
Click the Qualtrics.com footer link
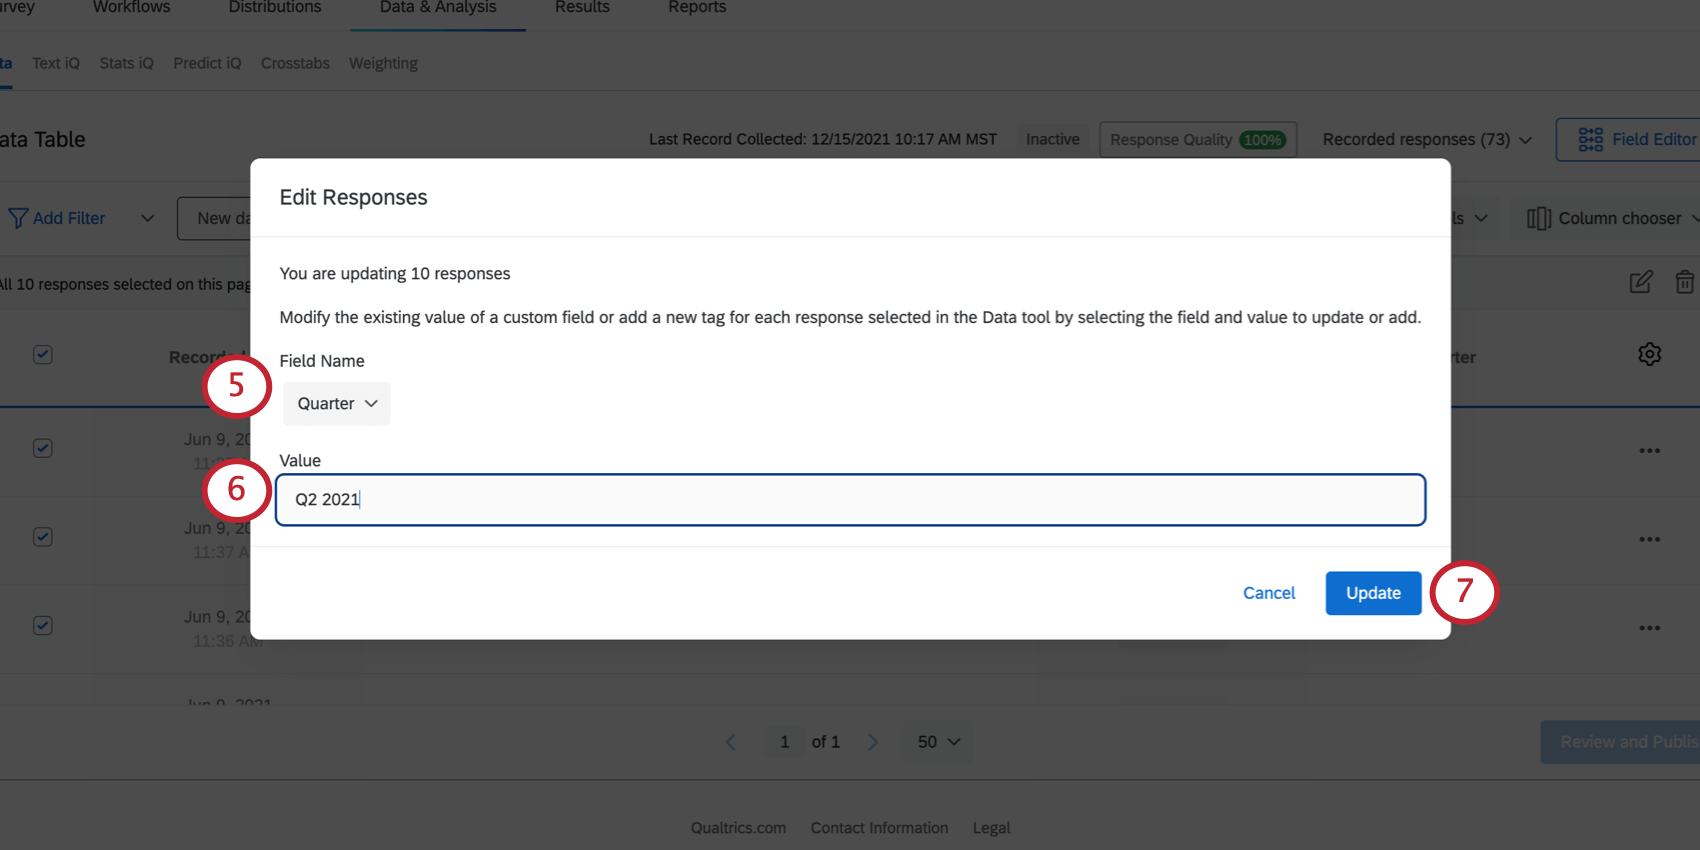[x=737, y=827]
